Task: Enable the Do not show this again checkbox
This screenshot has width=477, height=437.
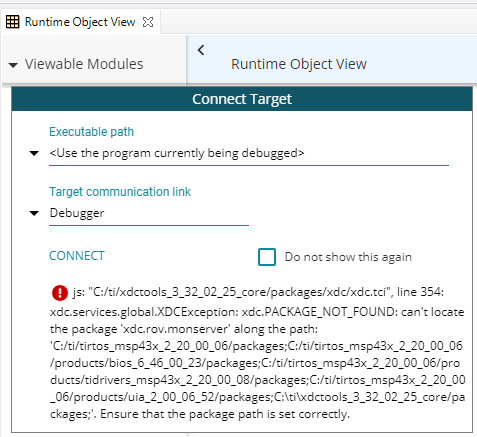Action: pos(267,257)
